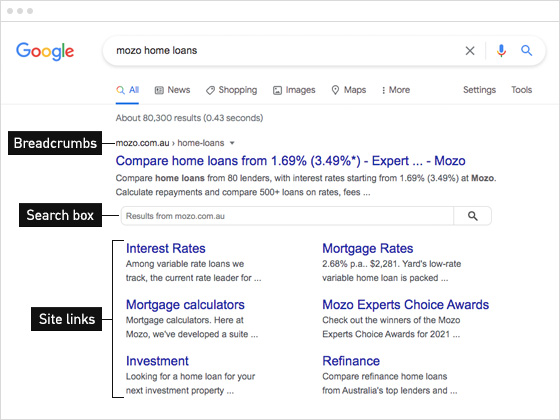
Task: Click the snippet Mortgage calculators. Here at
Action: tap(192, 327)
